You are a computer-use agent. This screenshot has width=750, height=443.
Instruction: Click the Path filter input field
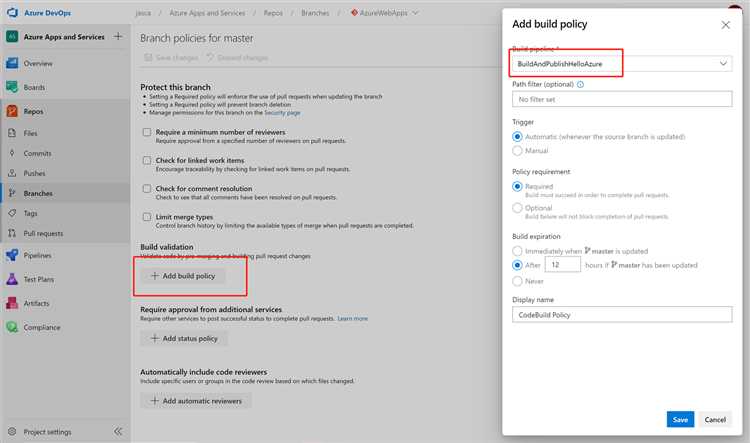coord(622,100)
